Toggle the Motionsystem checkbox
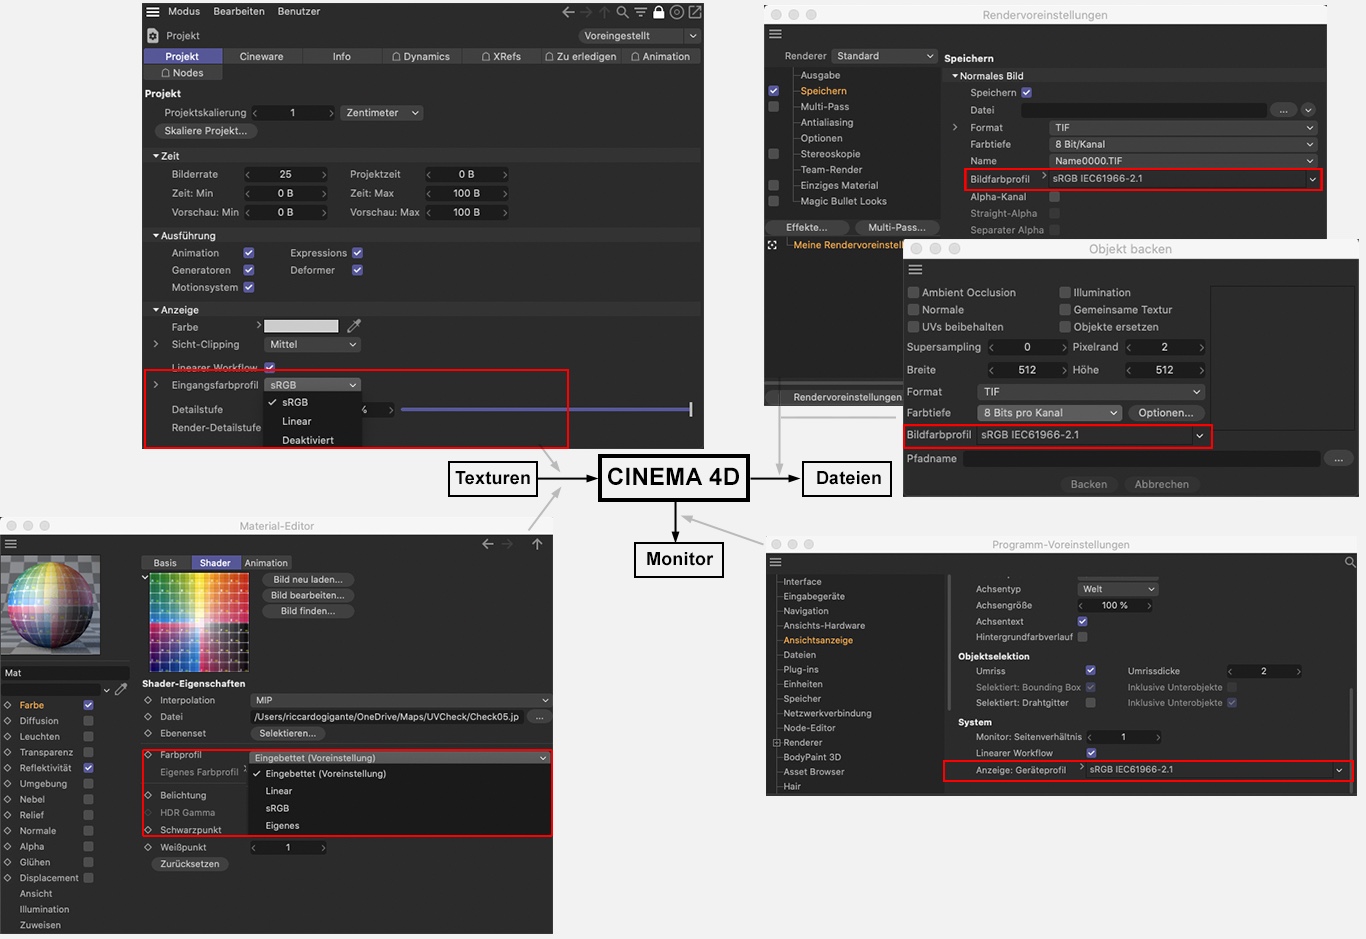The image size is (1366, 939). coord(249,287)
